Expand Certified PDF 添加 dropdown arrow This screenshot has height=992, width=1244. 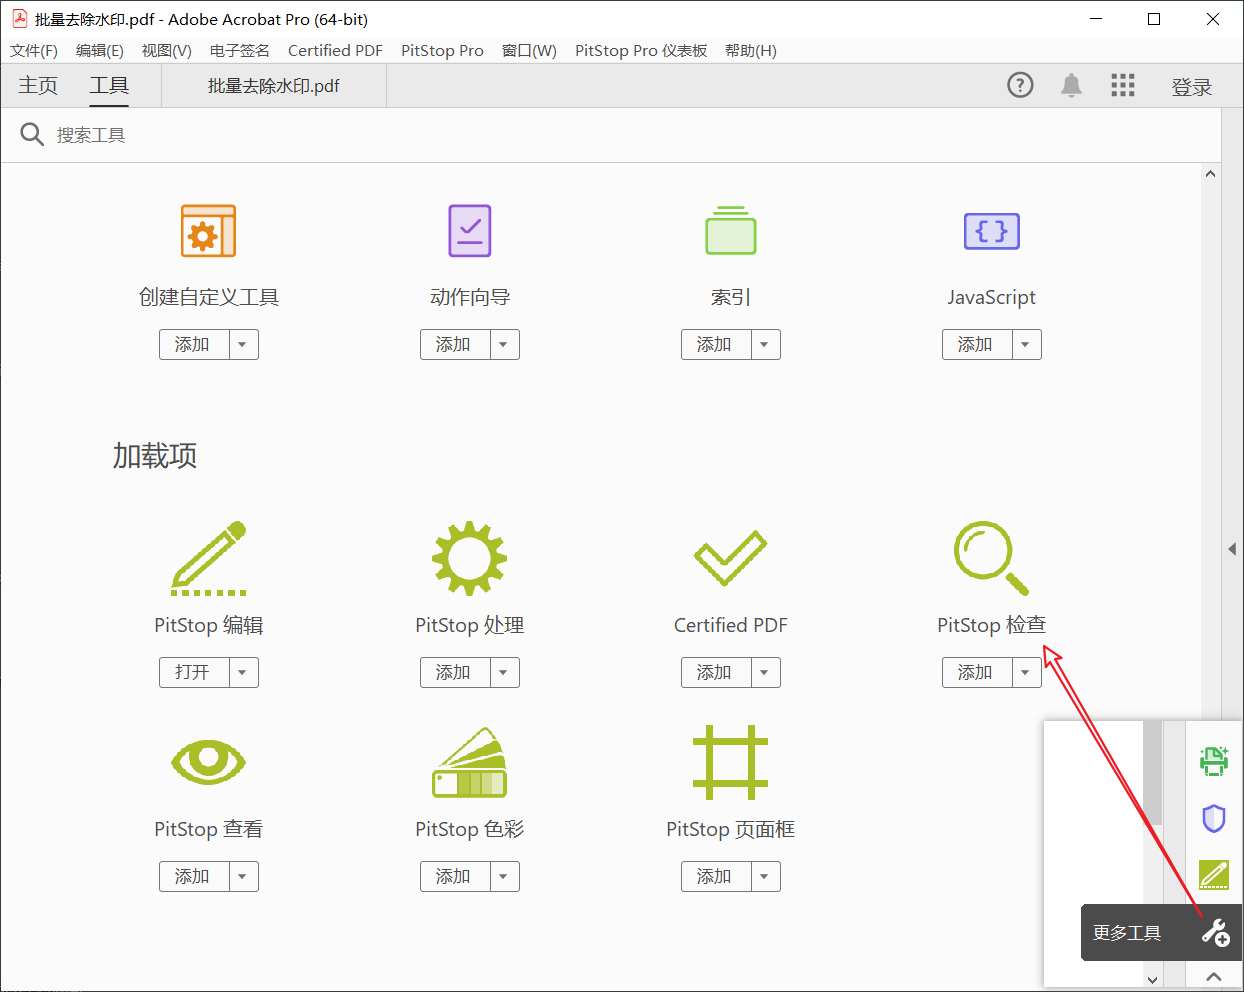pyautogui.click(x=765, y=672)
